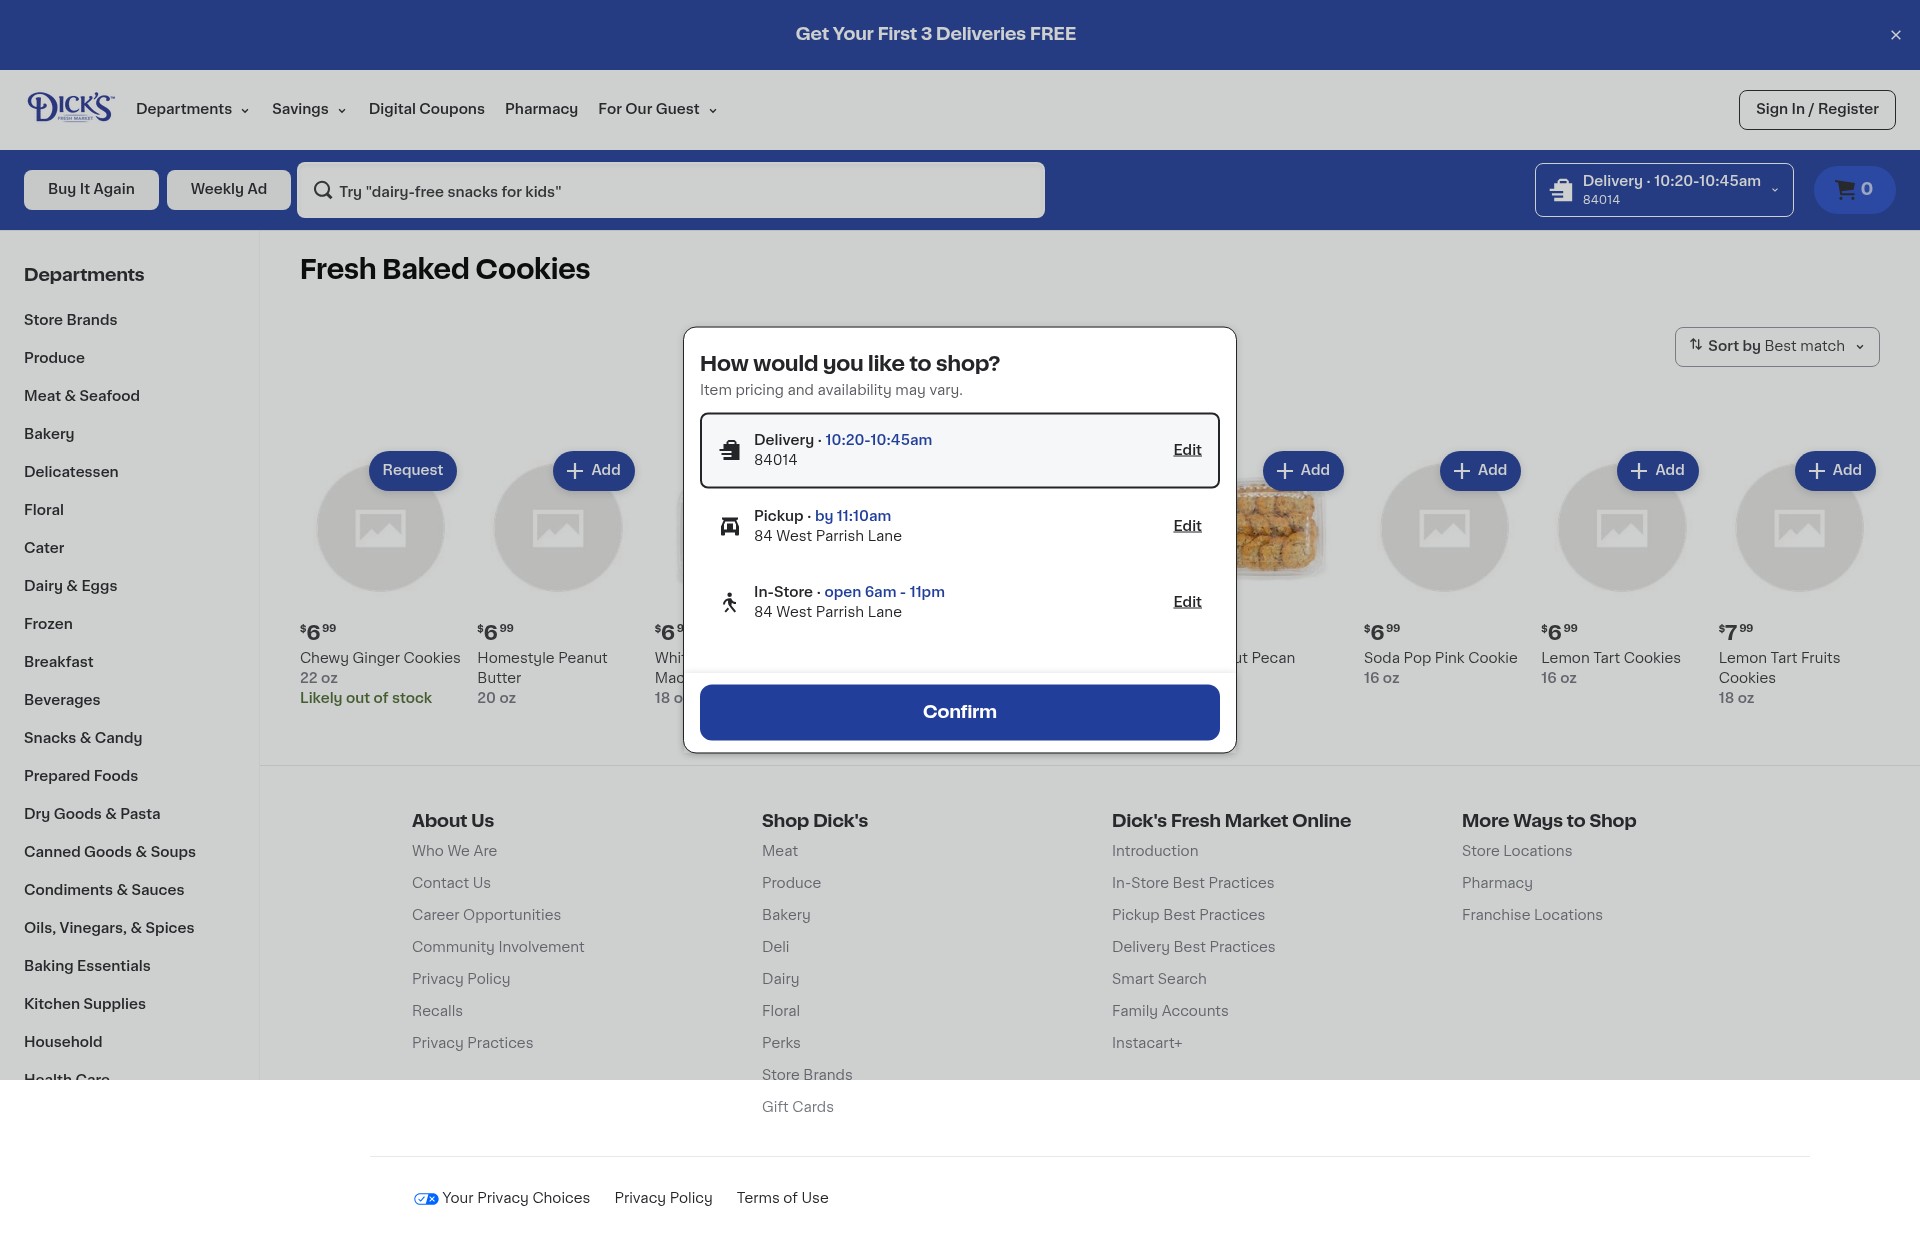Open the Pharmacy menu item
The width and height of the screenshot is (1920, 1233).
(541, 109)
